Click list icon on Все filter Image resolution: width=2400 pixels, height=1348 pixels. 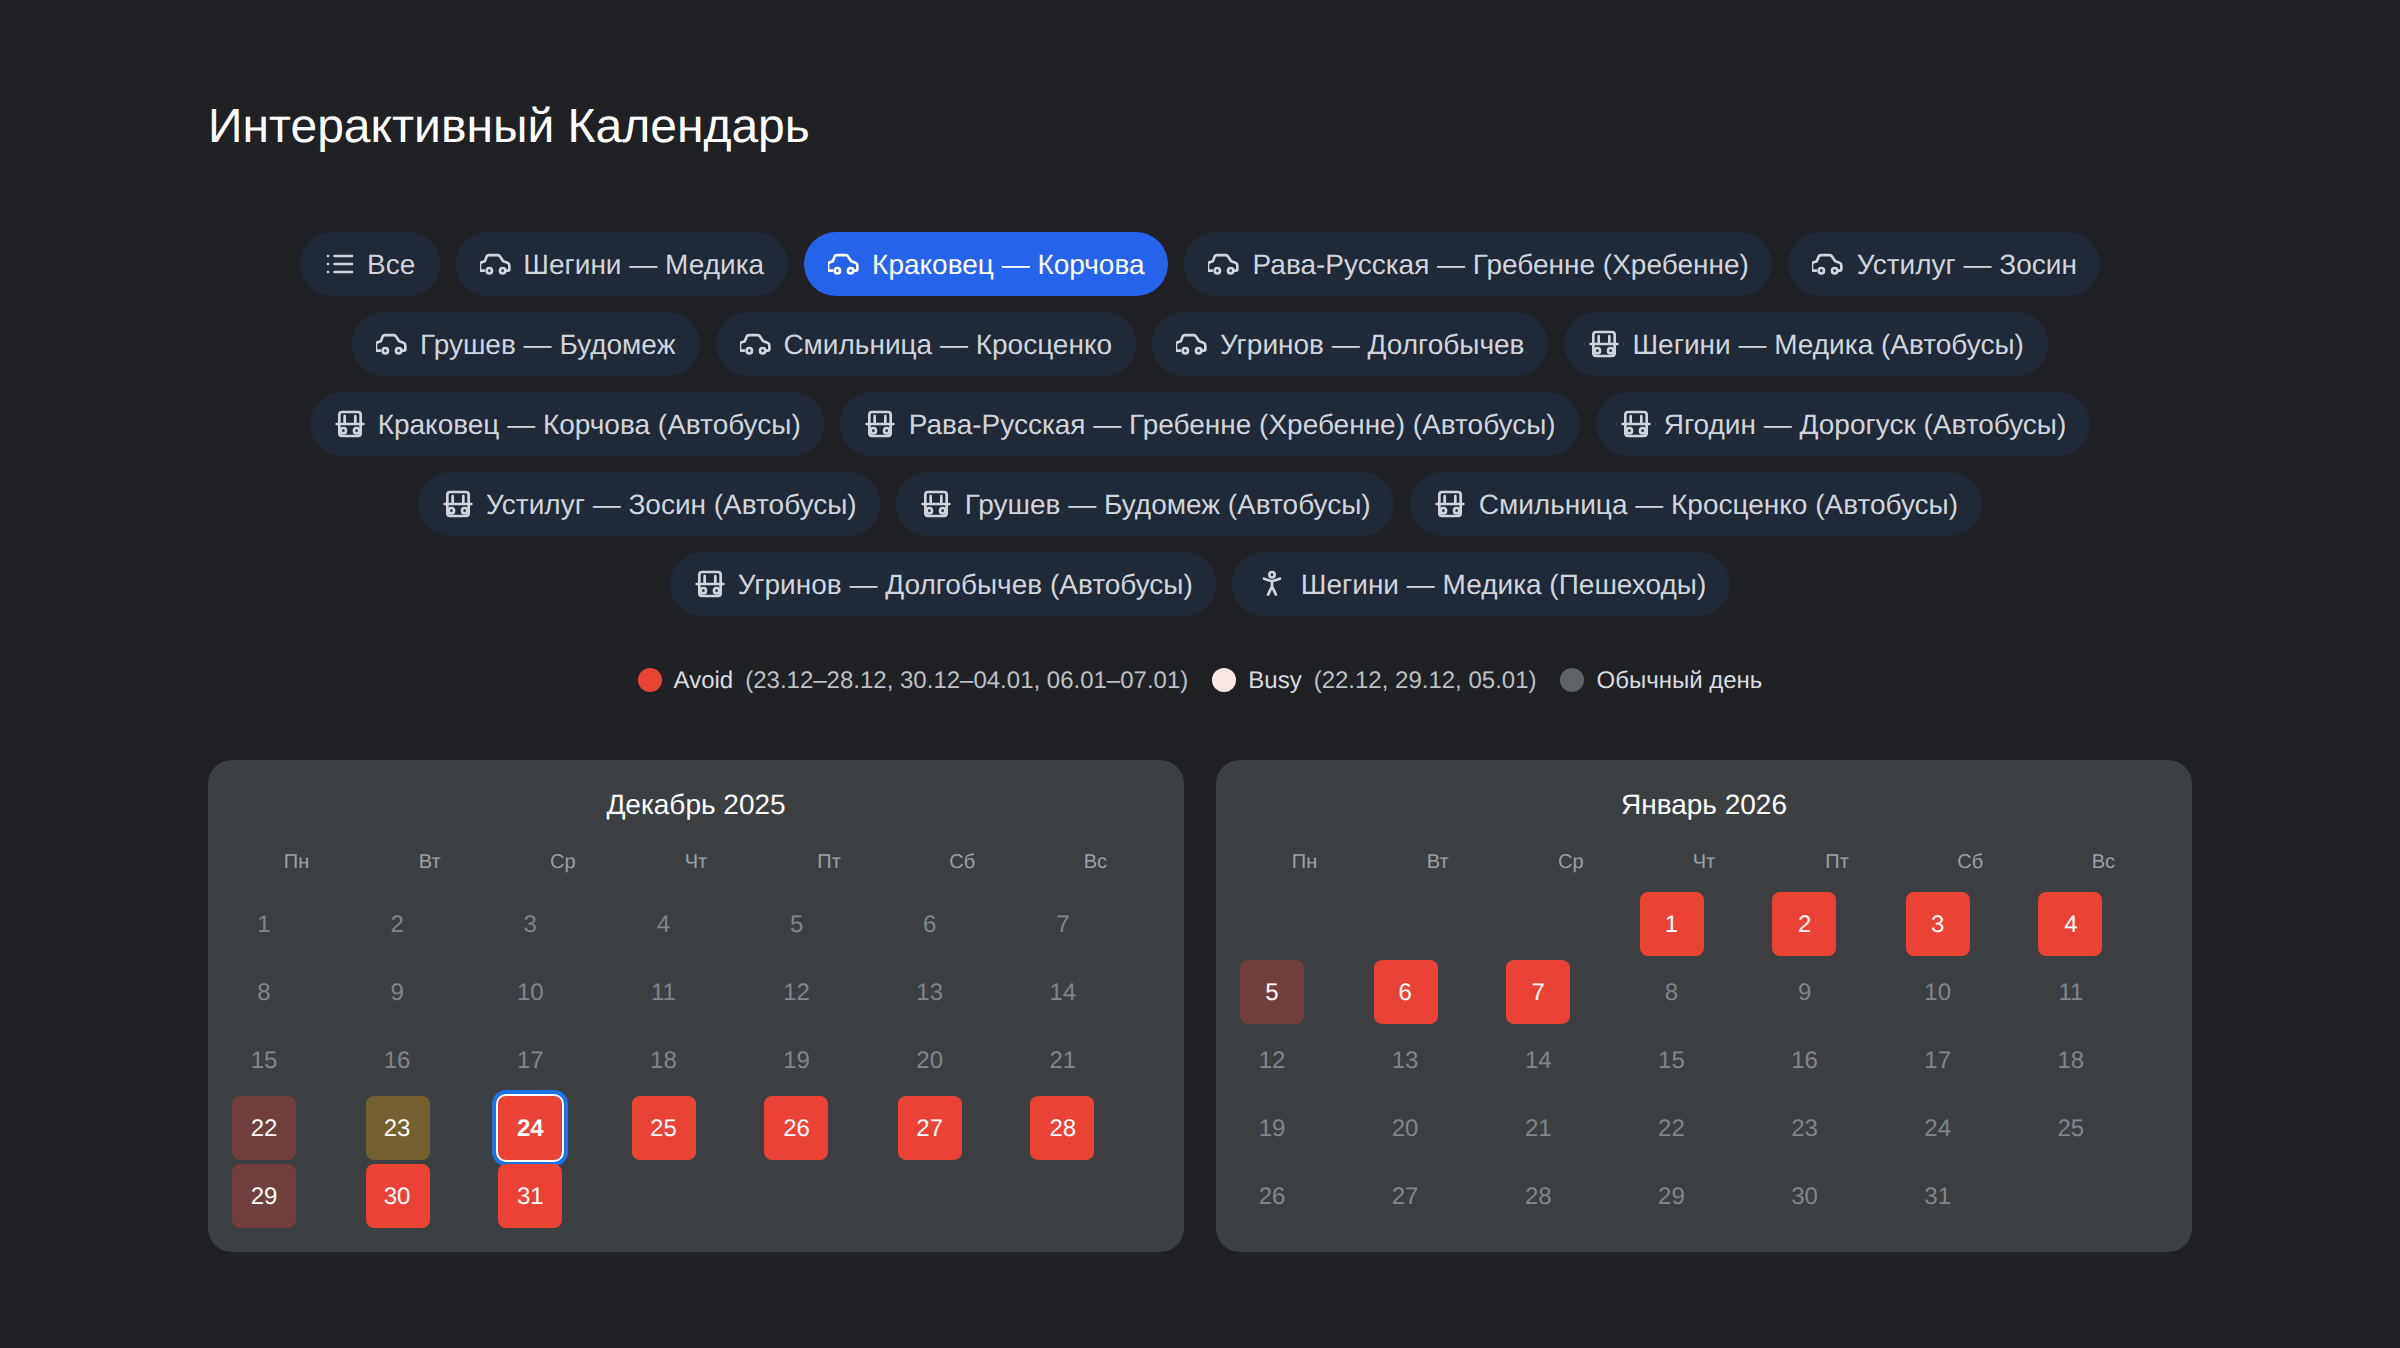coord(339,264)
